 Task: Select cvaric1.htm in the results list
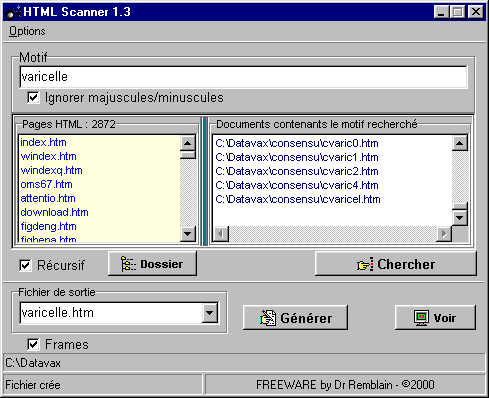[x=297, y=157]
